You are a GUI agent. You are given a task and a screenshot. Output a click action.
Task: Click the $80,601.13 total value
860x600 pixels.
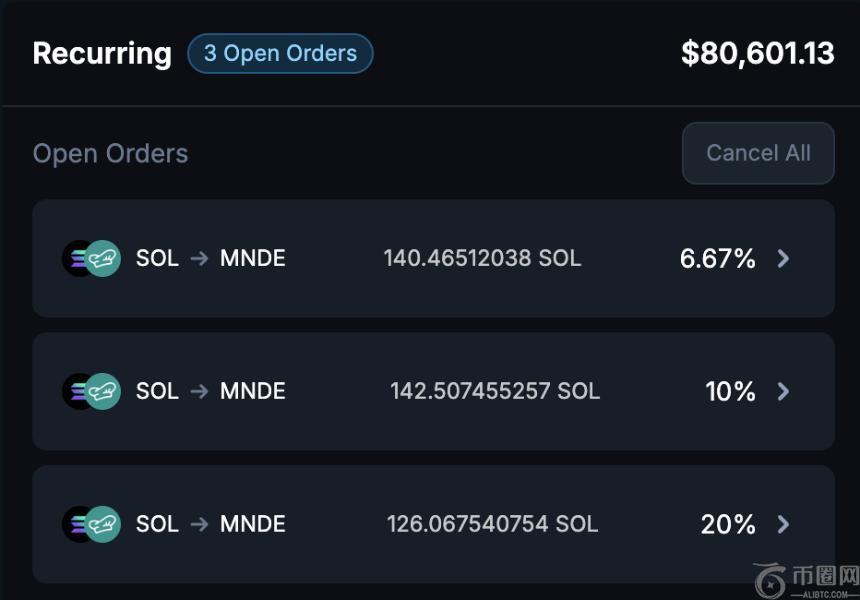(757, 54)
